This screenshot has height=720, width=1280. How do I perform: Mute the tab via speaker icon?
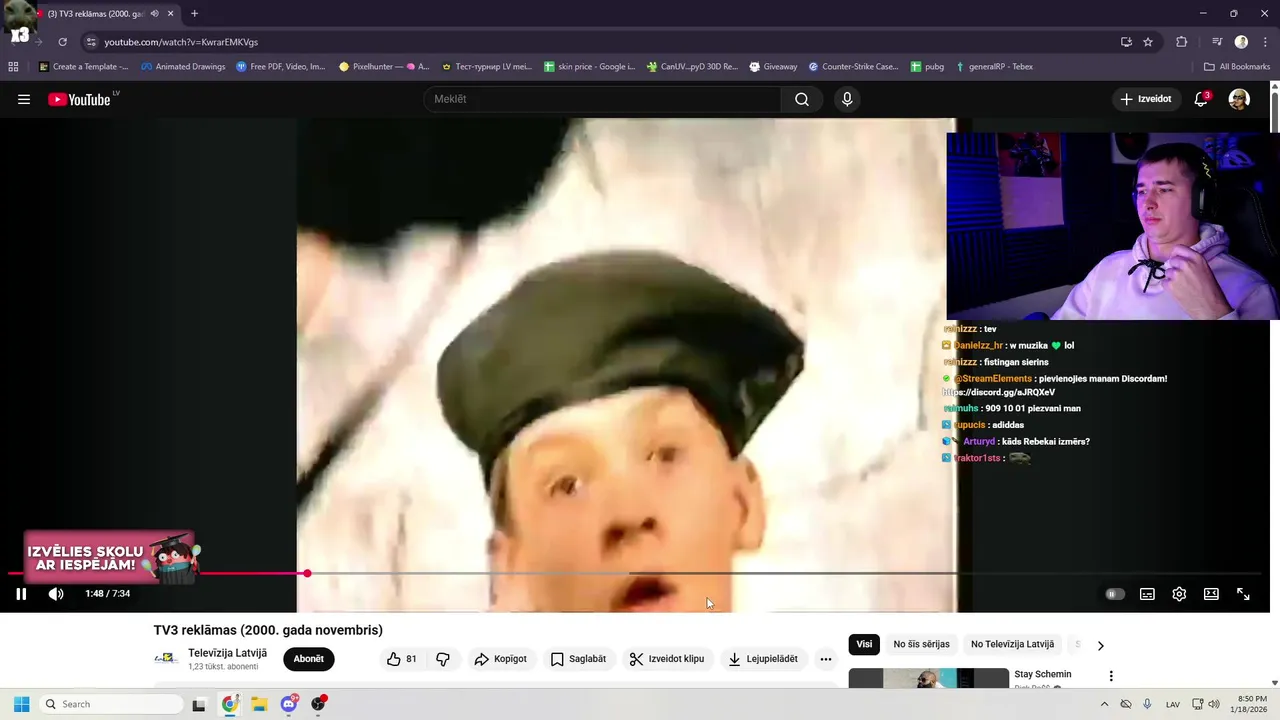pyautogui.click(x=154, y=14)
